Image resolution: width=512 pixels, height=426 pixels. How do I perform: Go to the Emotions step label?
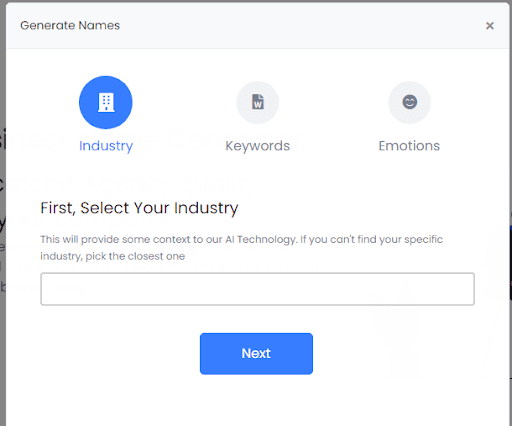pyautogui.click(x=409, y=146)
